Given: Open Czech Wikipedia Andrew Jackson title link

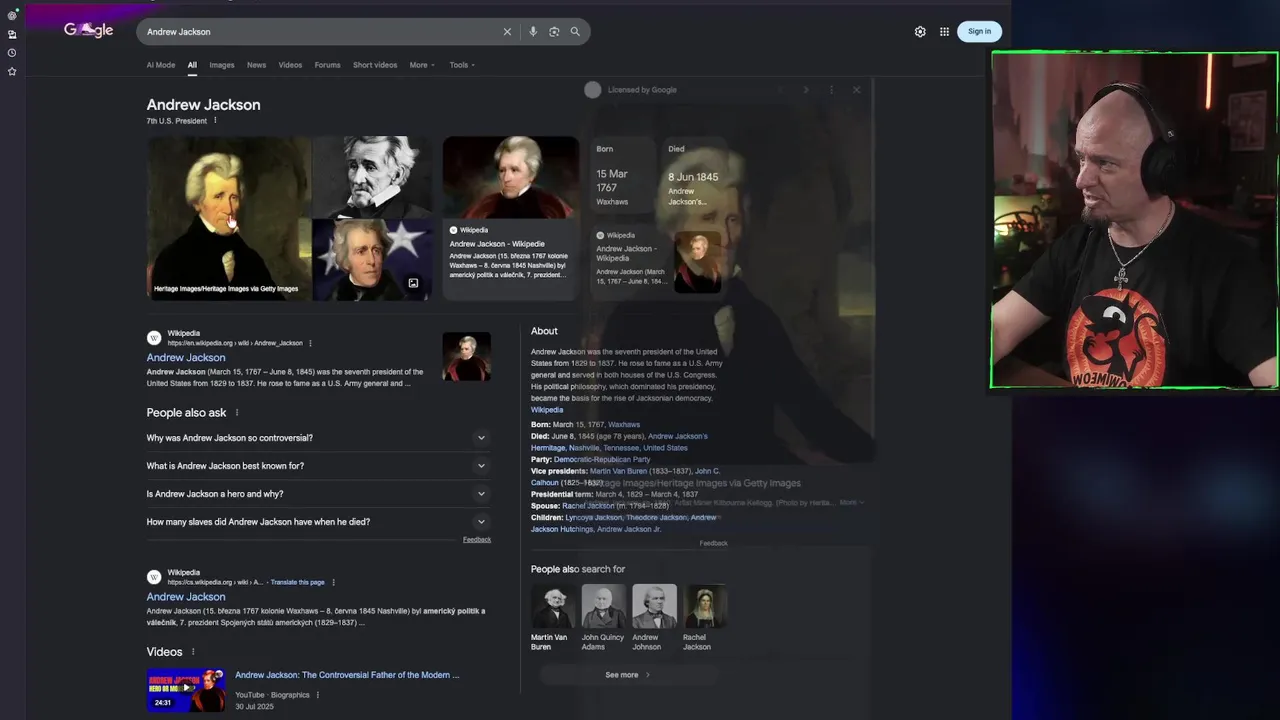Looking at the screenshot, I should tap(186, 597).
